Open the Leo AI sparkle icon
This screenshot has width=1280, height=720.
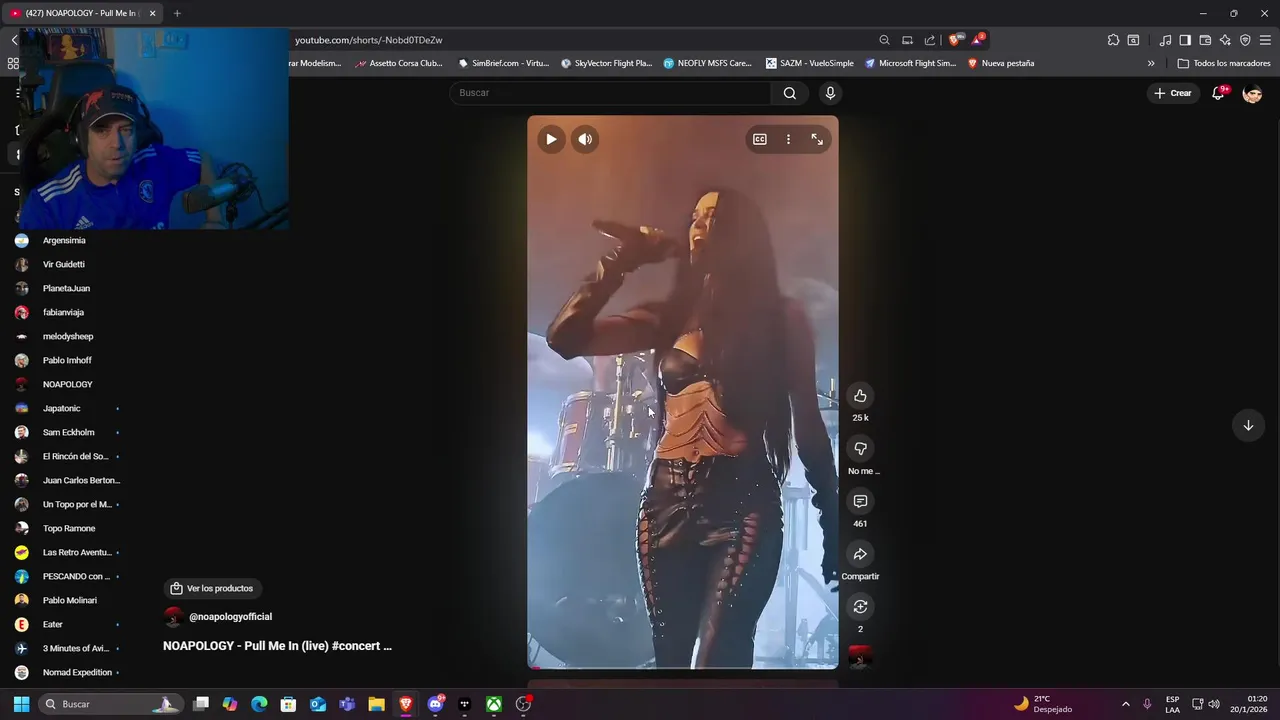(1225, 40)
